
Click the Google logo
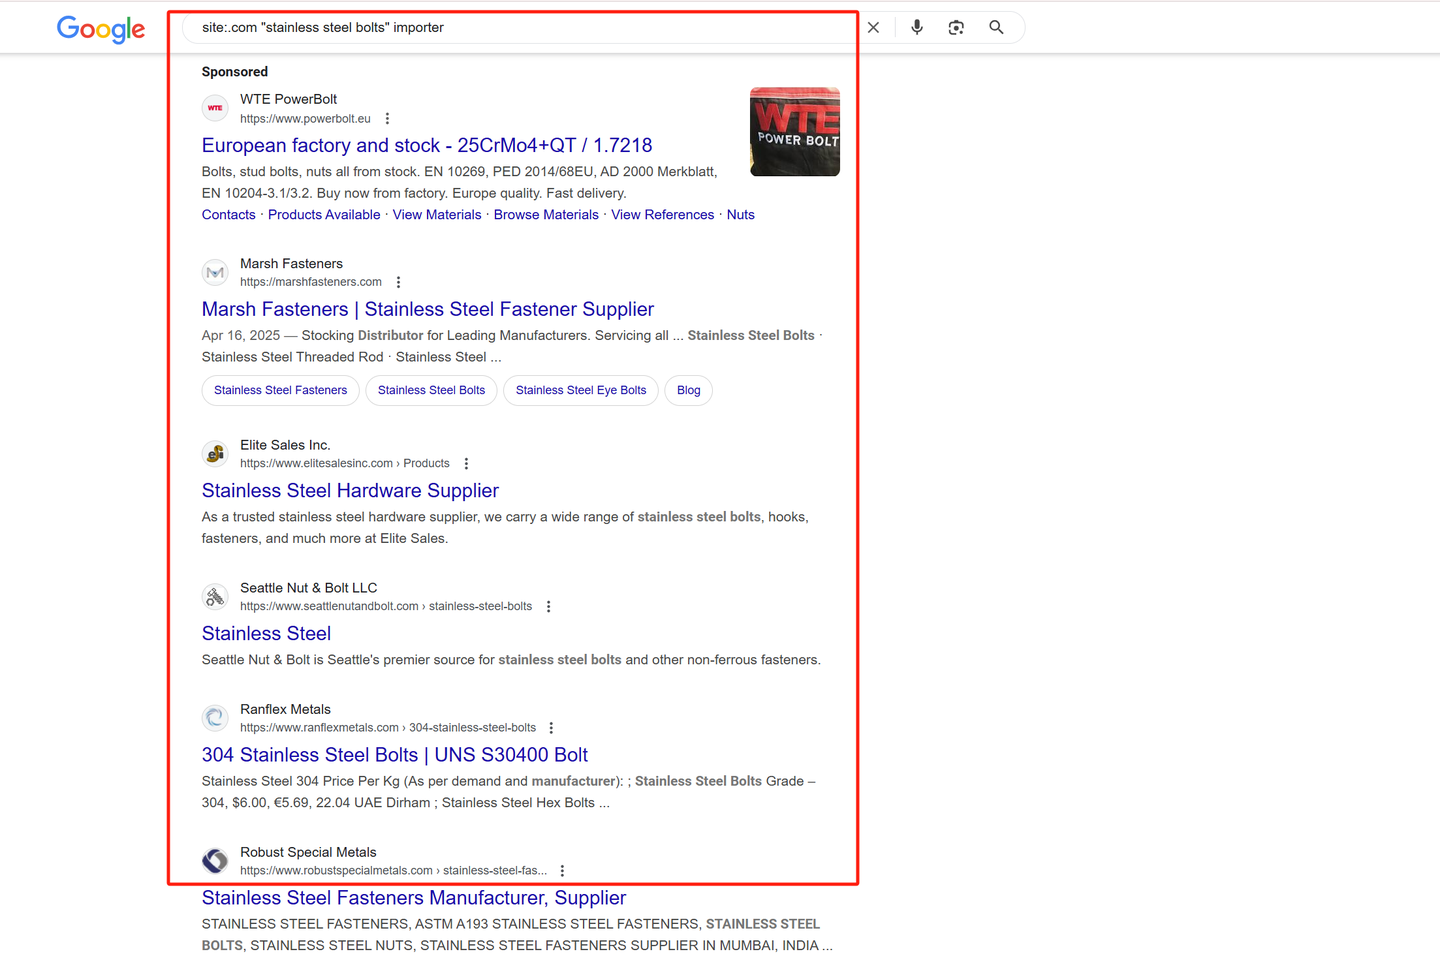pyautogui.click(x=101, y=28)
